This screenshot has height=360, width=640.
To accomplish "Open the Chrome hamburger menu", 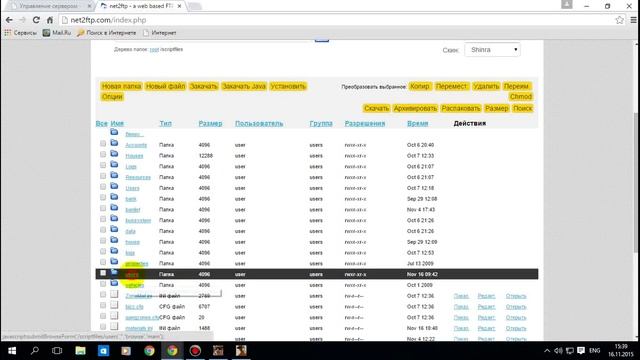I will 633,20.
